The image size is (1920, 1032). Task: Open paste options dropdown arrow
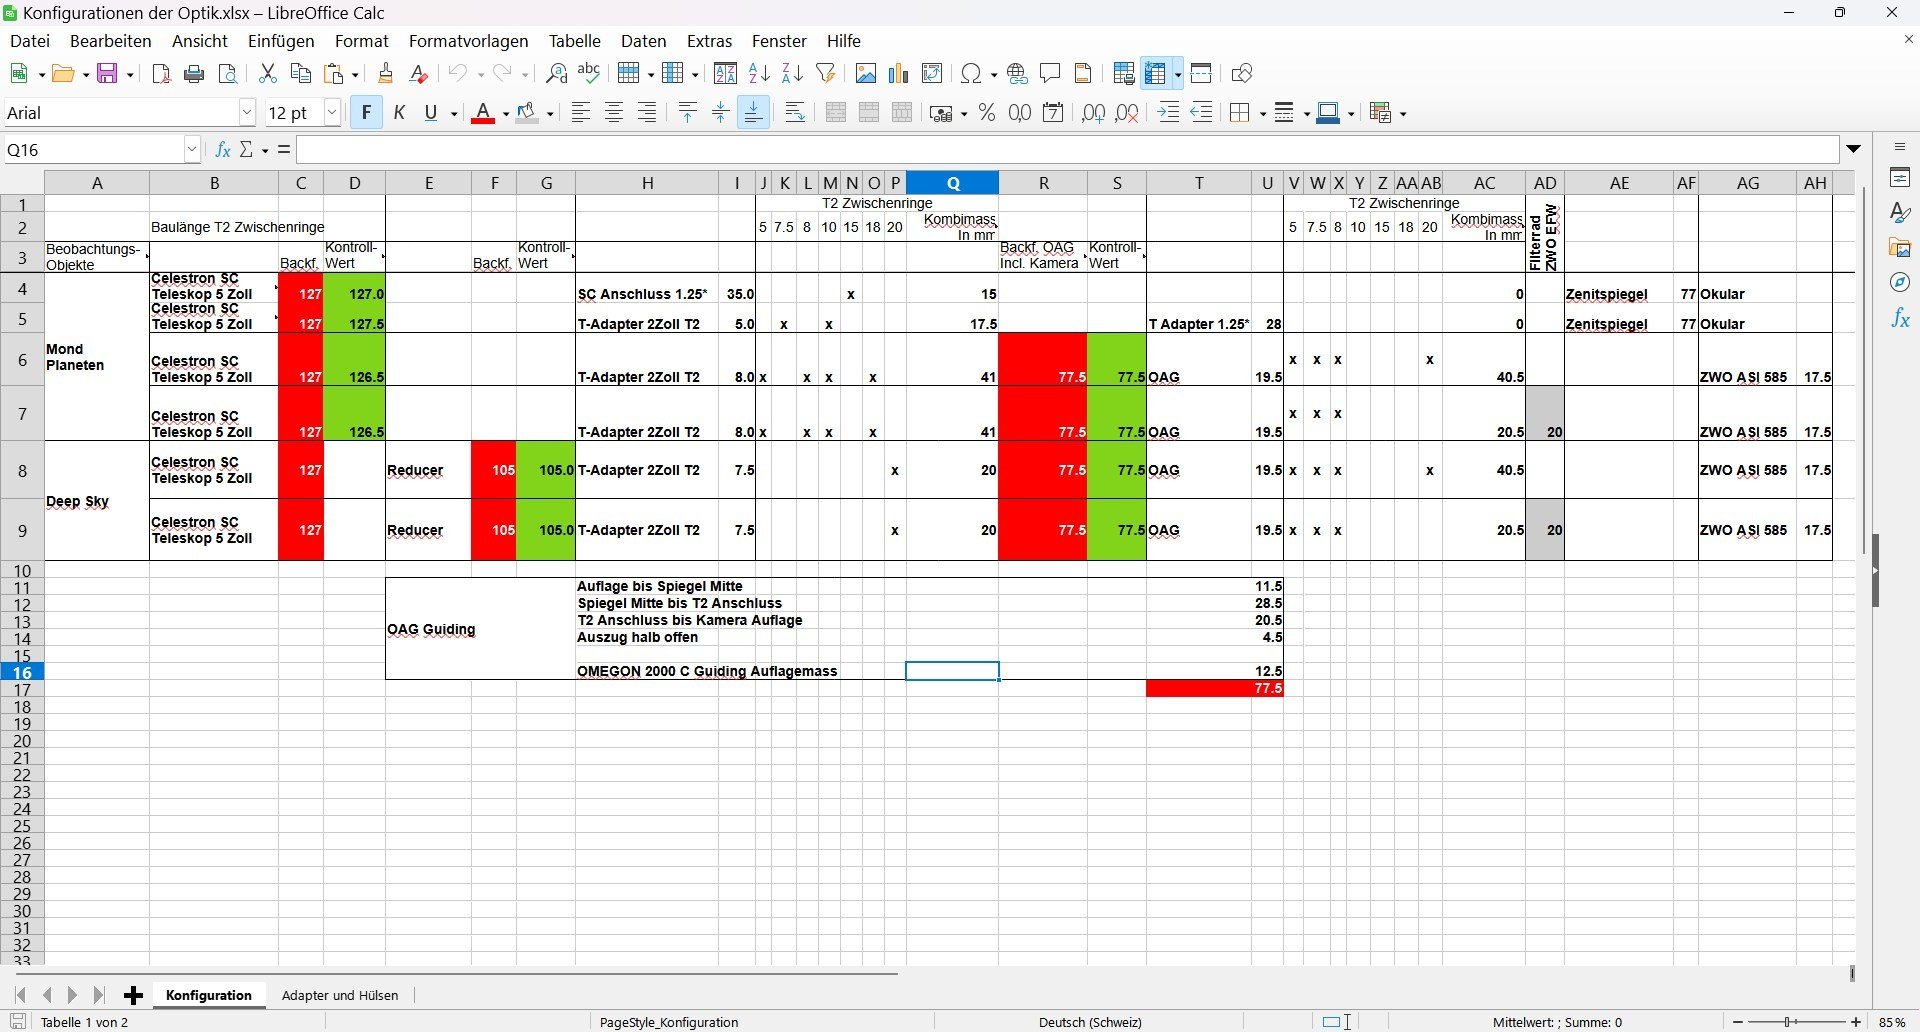pyautogui.click(x=355, y=74)
